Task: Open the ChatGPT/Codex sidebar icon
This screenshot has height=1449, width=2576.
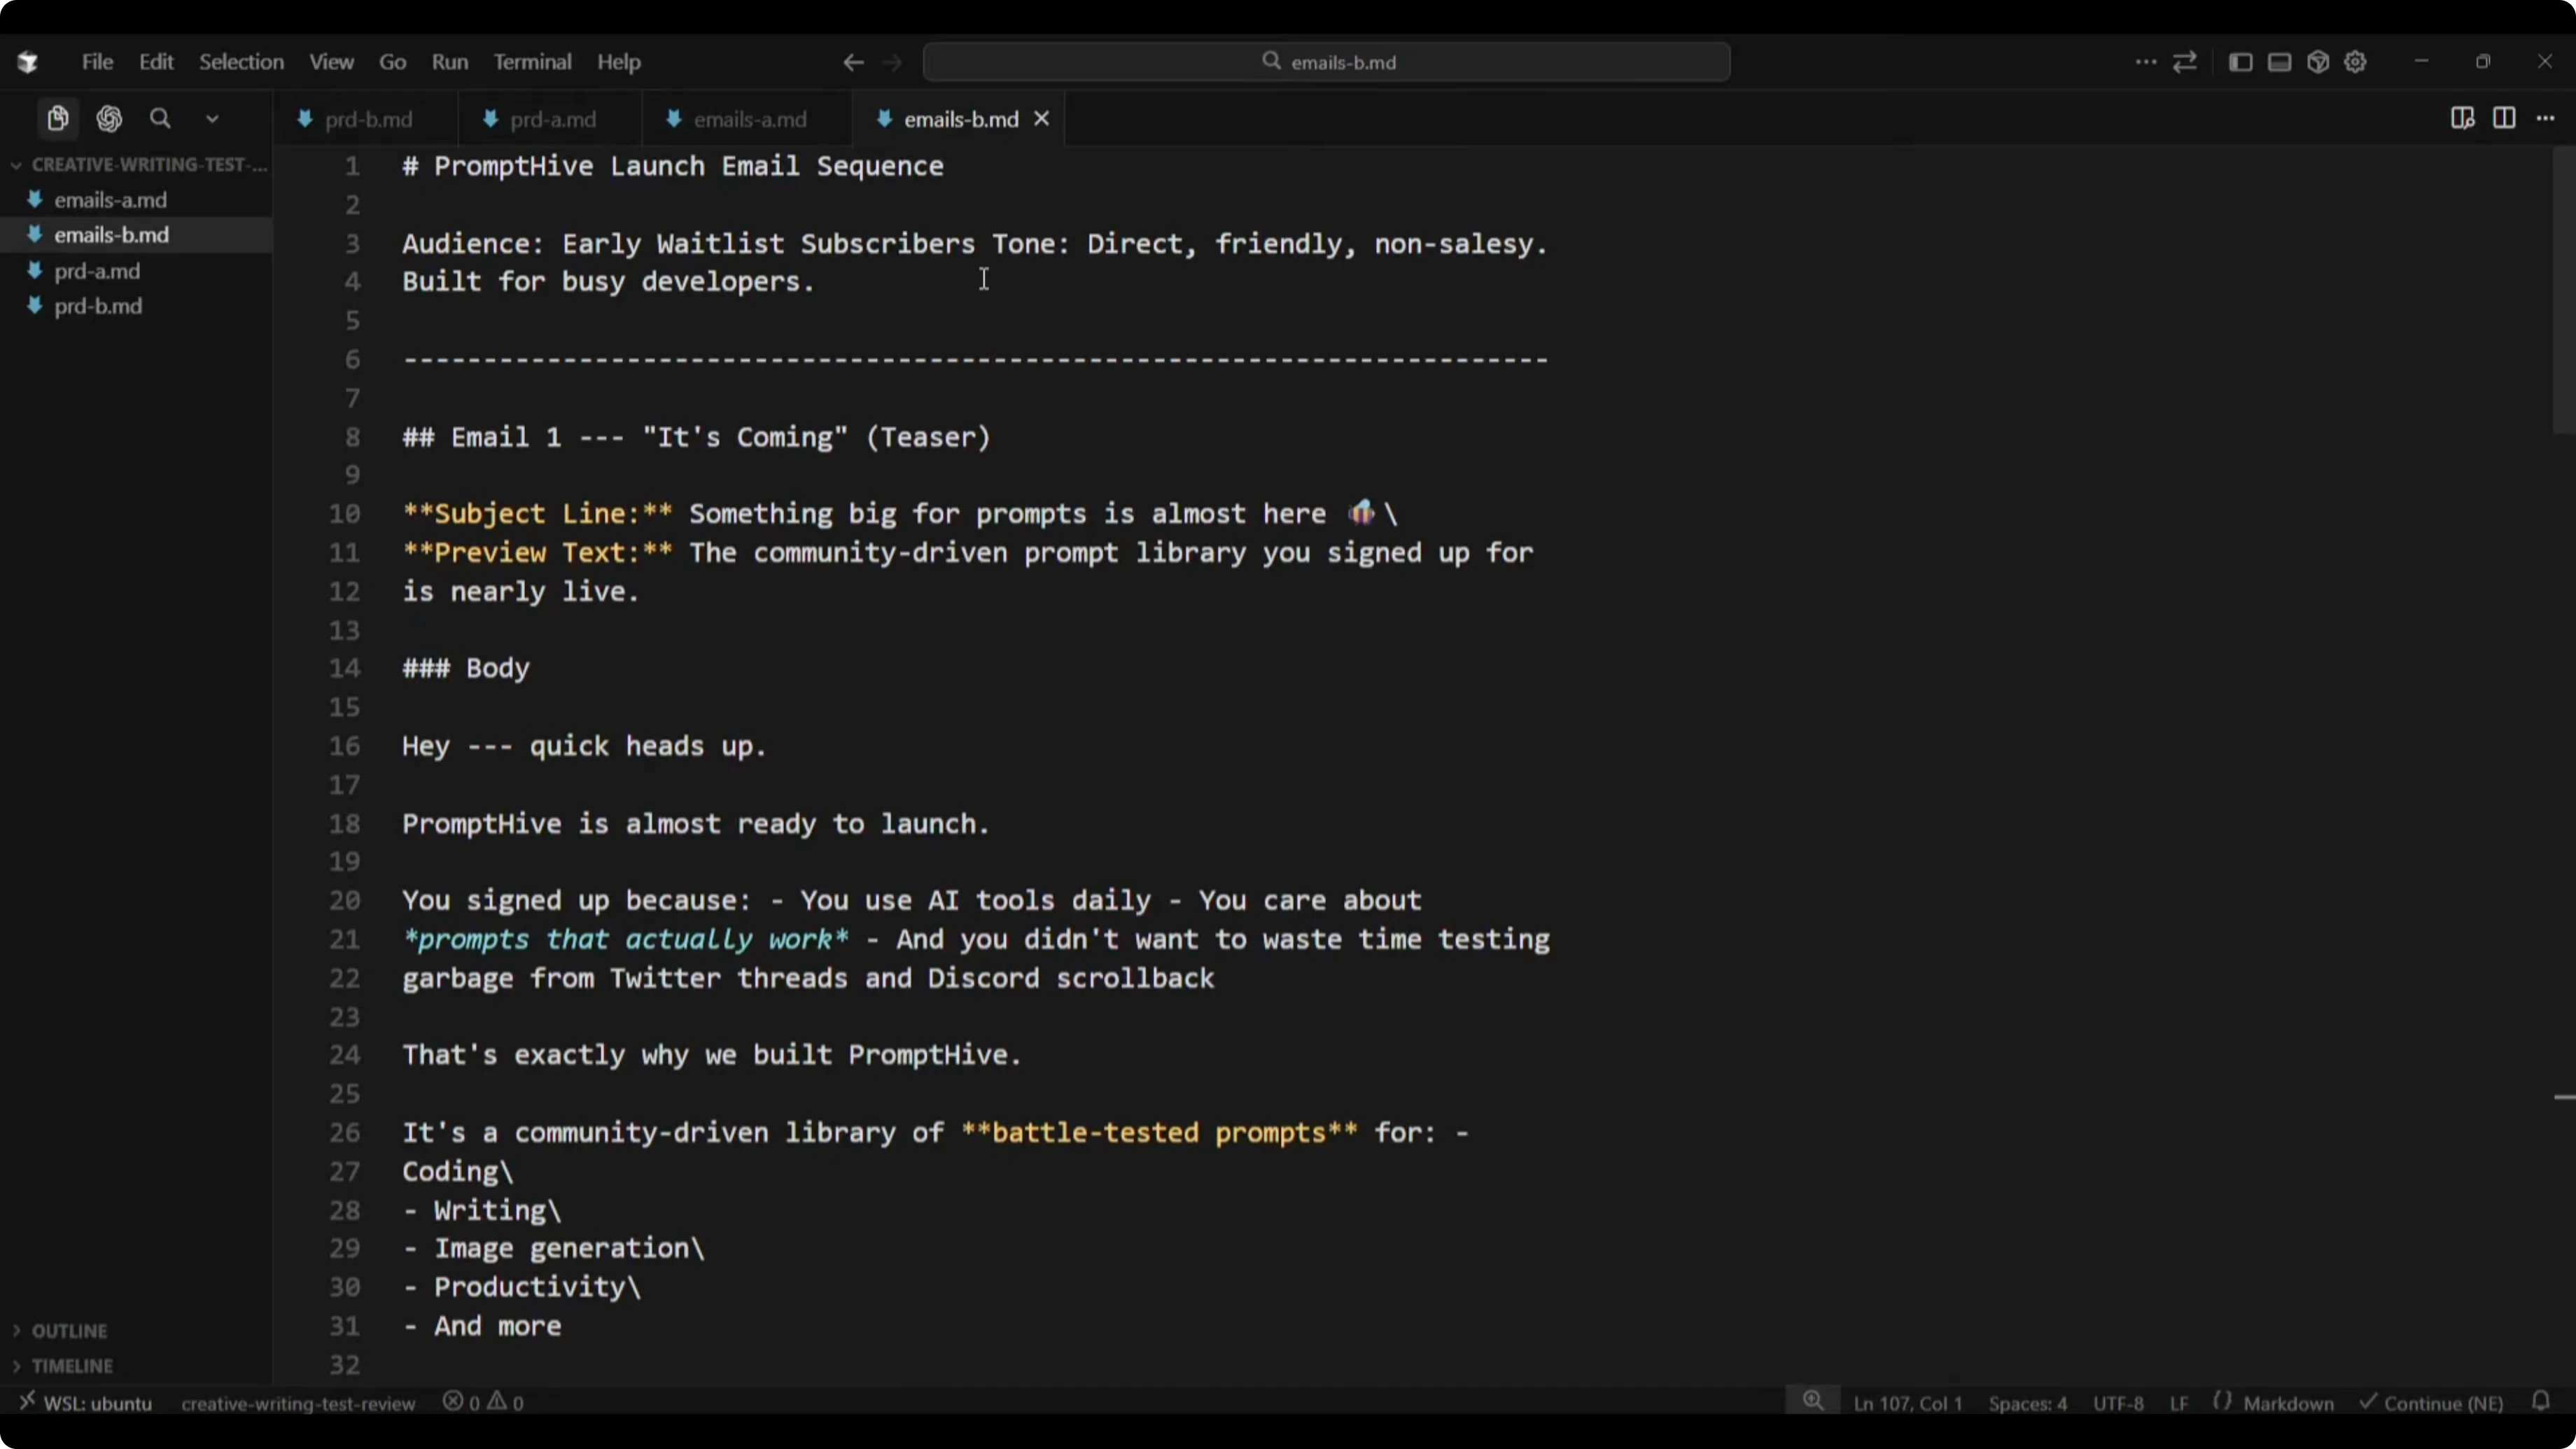Action: [x=109, y=119]
